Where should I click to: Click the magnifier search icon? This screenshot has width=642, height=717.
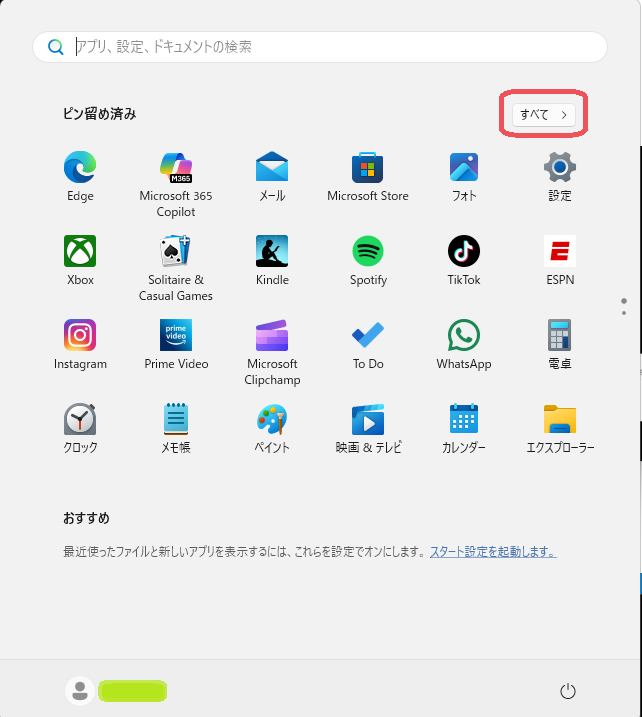56,47
